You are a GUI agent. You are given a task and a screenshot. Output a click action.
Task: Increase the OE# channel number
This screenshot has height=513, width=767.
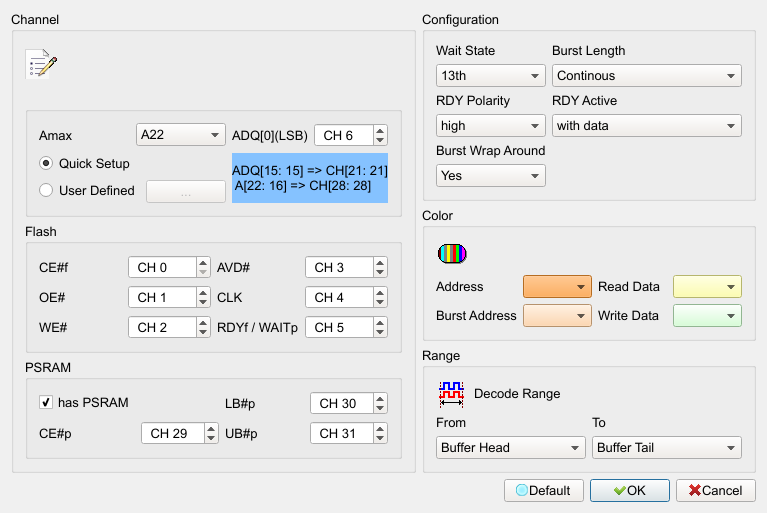click(203, 292)
